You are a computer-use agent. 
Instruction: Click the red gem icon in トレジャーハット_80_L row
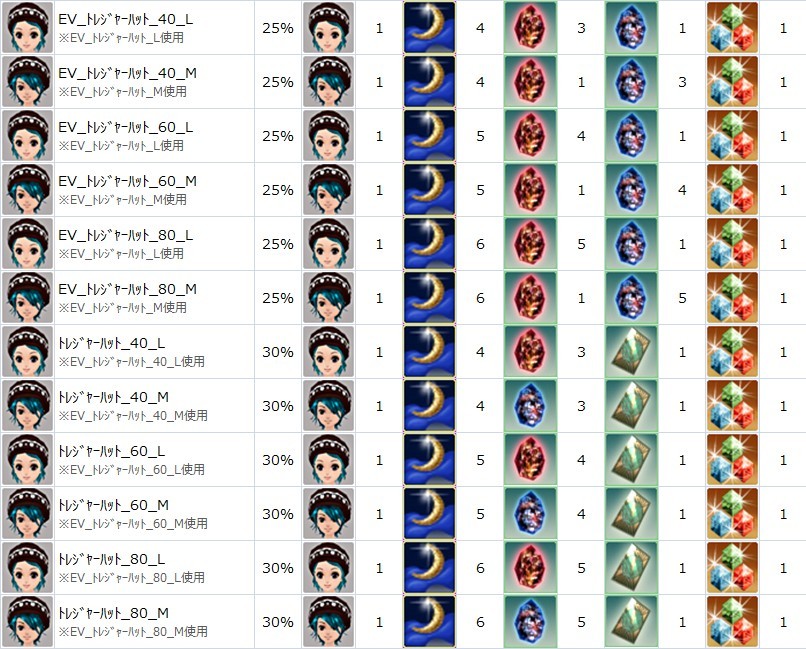[x=530, y=567]
